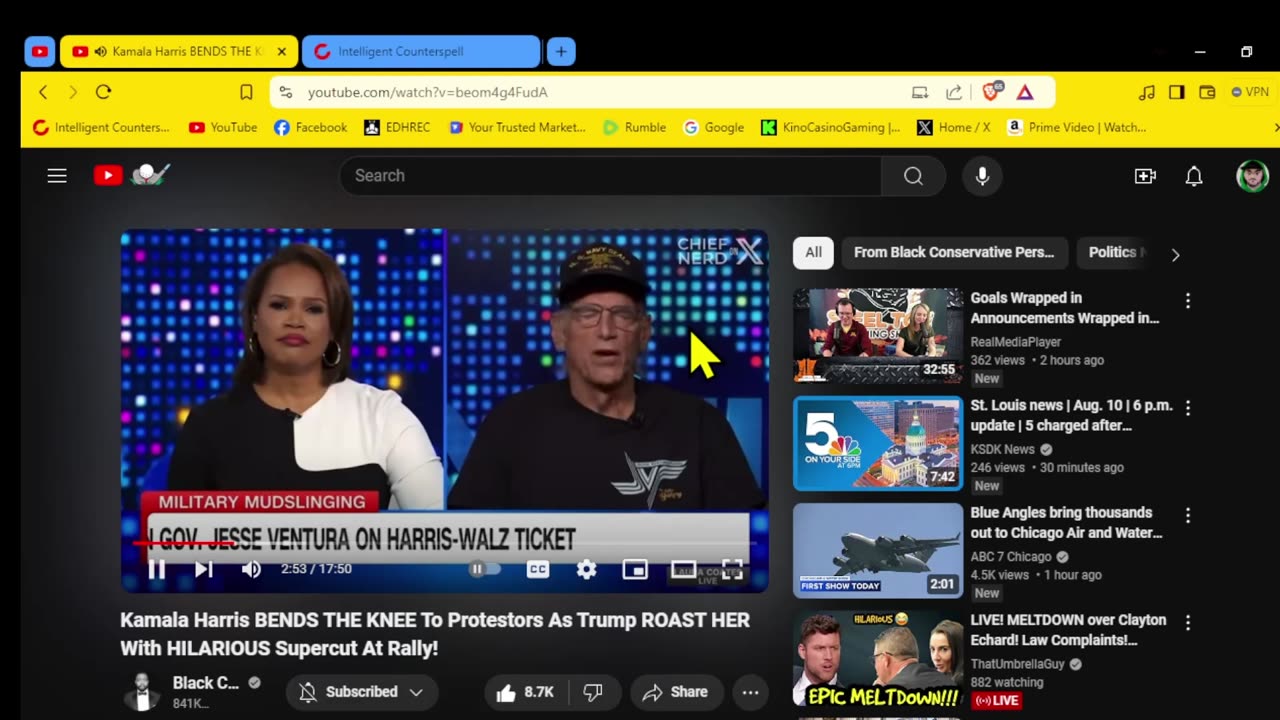This screenshot has width=1280, height=720.
Task: Open options for LIVE! MELTDOWN video
Action: click(x=1188, y=622)
